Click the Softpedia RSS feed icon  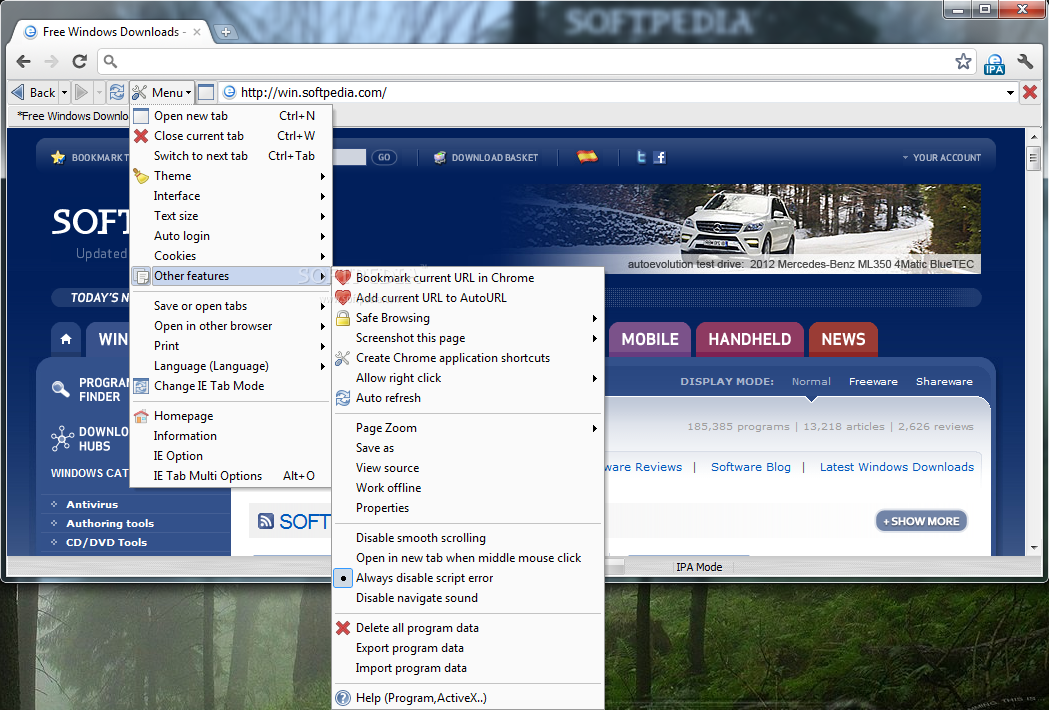266,521
